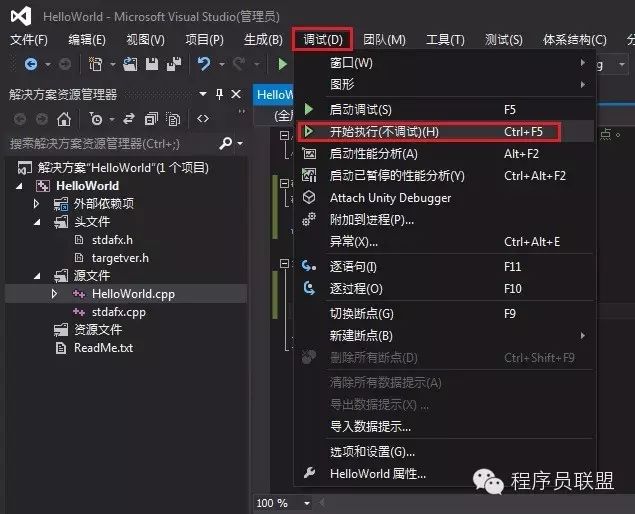635x514 pixels.
Task: Click the search magnifier in Solution Explorer
Action: pyautogui.click(x=226, y=143)
